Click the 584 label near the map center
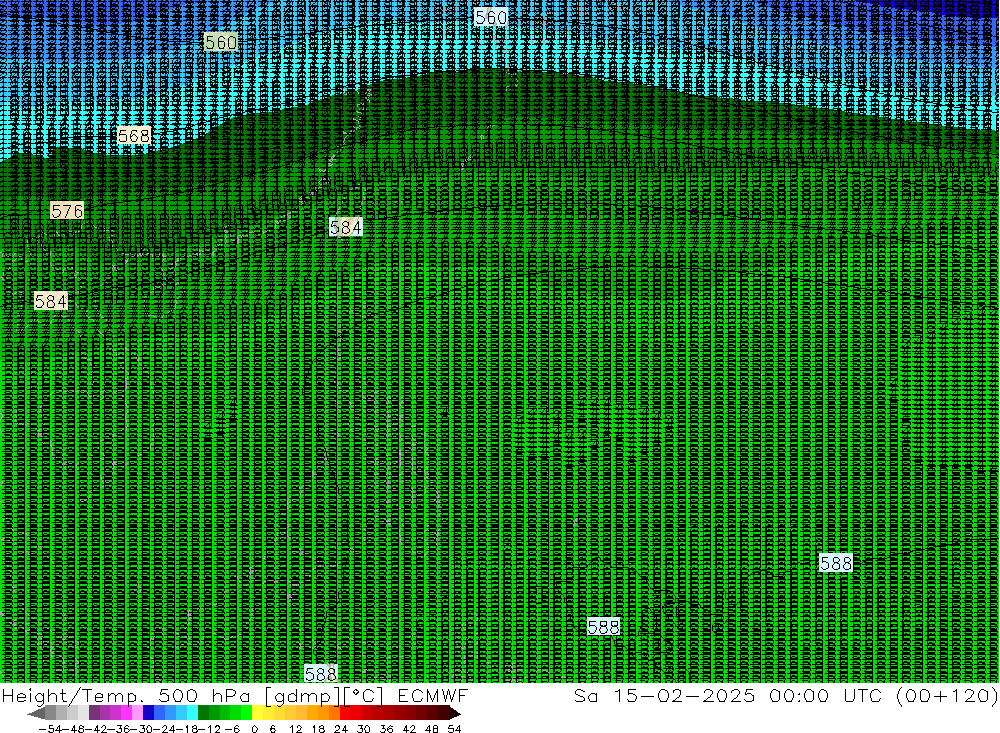The image size is (1000, 733). click(x=346, y=226)
